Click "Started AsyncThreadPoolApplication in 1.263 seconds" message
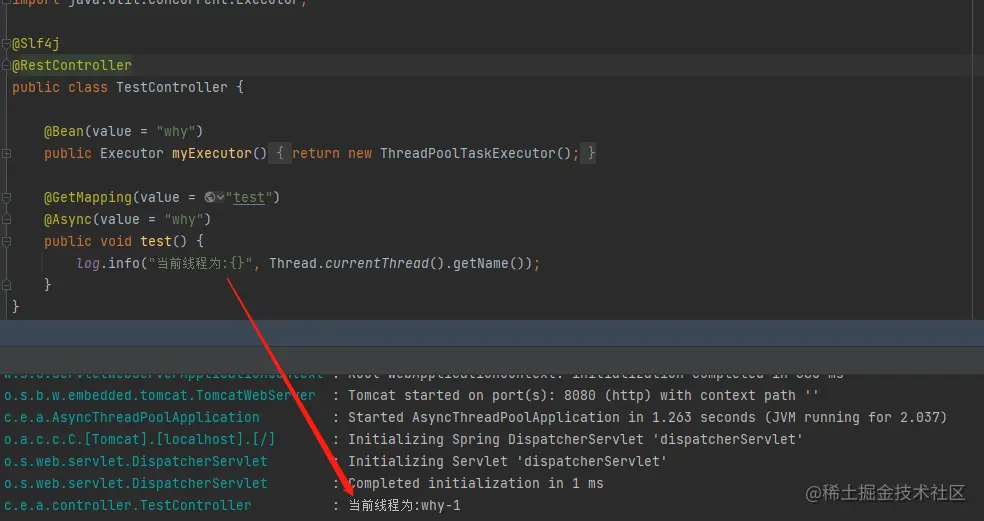Screen dimensions: 984x521 [648, 417]
